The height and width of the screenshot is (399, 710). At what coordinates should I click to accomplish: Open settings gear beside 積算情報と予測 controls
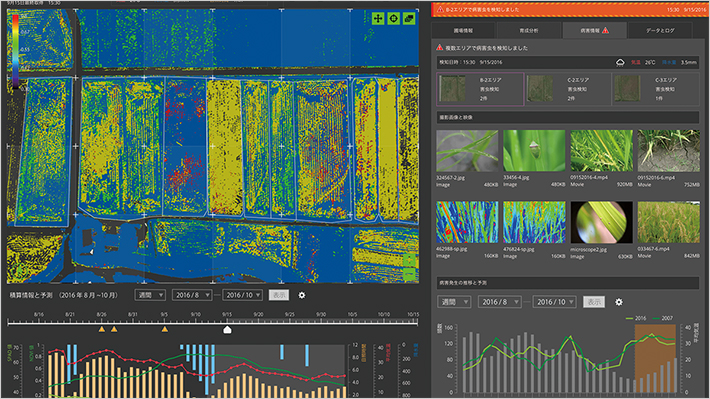click(x=302, y=295)
